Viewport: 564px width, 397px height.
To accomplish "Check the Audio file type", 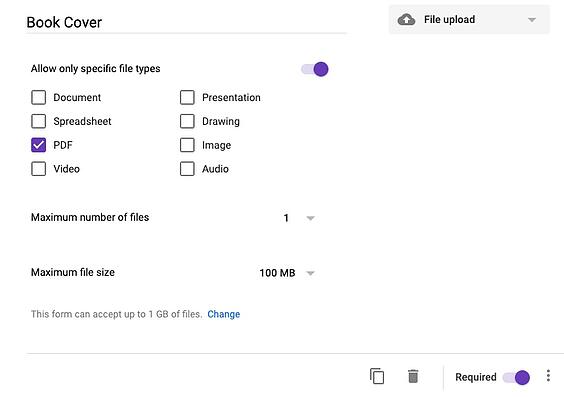I will [187, 169].
